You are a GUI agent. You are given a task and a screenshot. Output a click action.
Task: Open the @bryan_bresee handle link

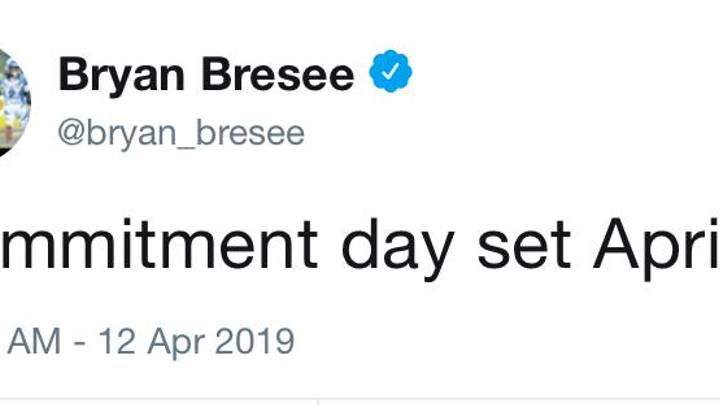coord(181,134)
